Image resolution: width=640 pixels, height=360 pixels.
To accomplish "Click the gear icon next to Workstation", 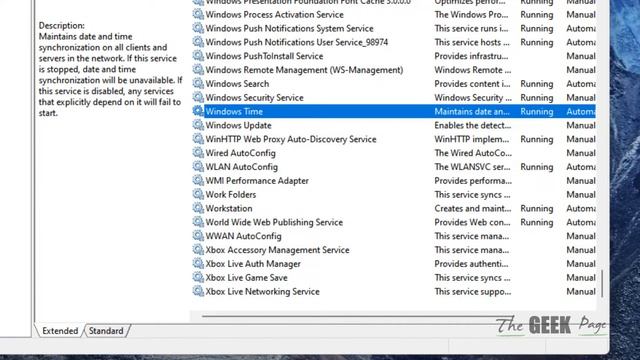I will pyautogui.click(x=198, y=209).
